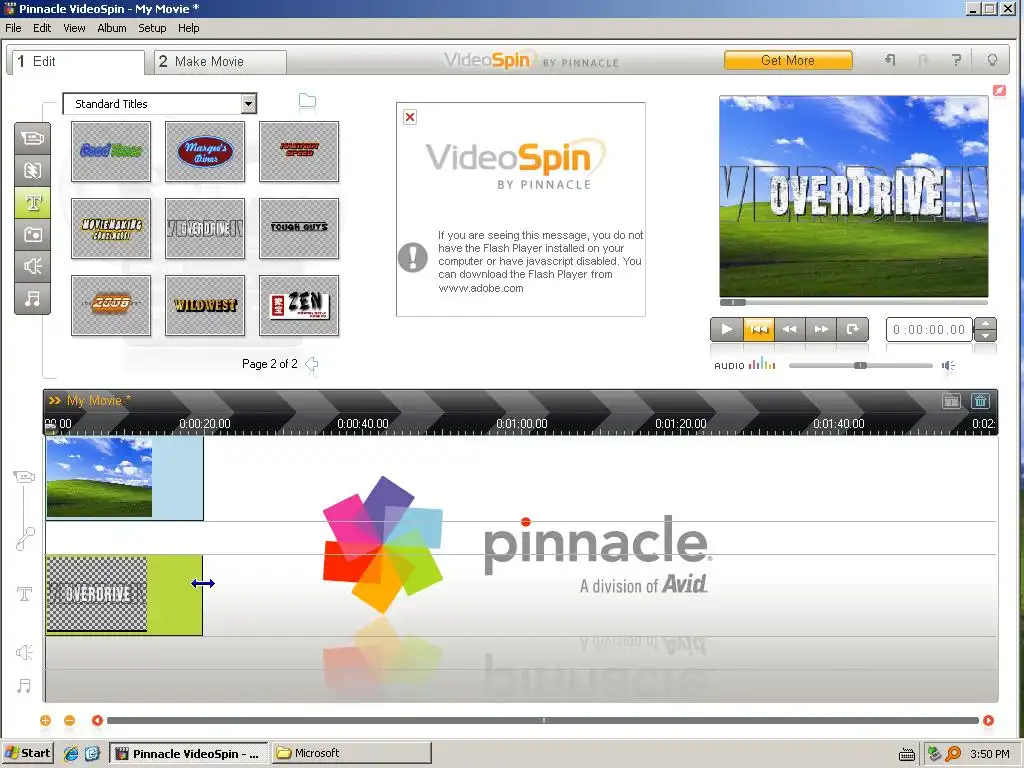Open Microsoft folder in taskbar
This screenshot has width=1024, height=768.
pos(352,753)
